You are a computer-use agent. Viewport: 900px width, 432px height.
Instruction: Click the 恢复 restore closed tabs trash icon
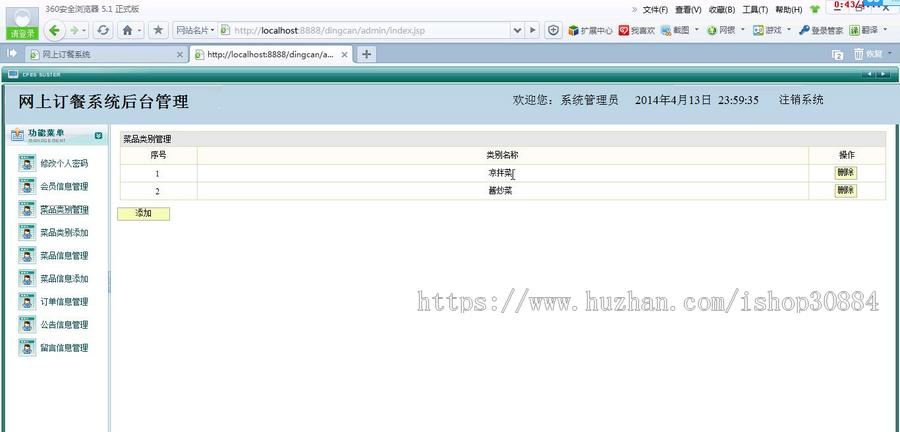click(x=868, y=54)
